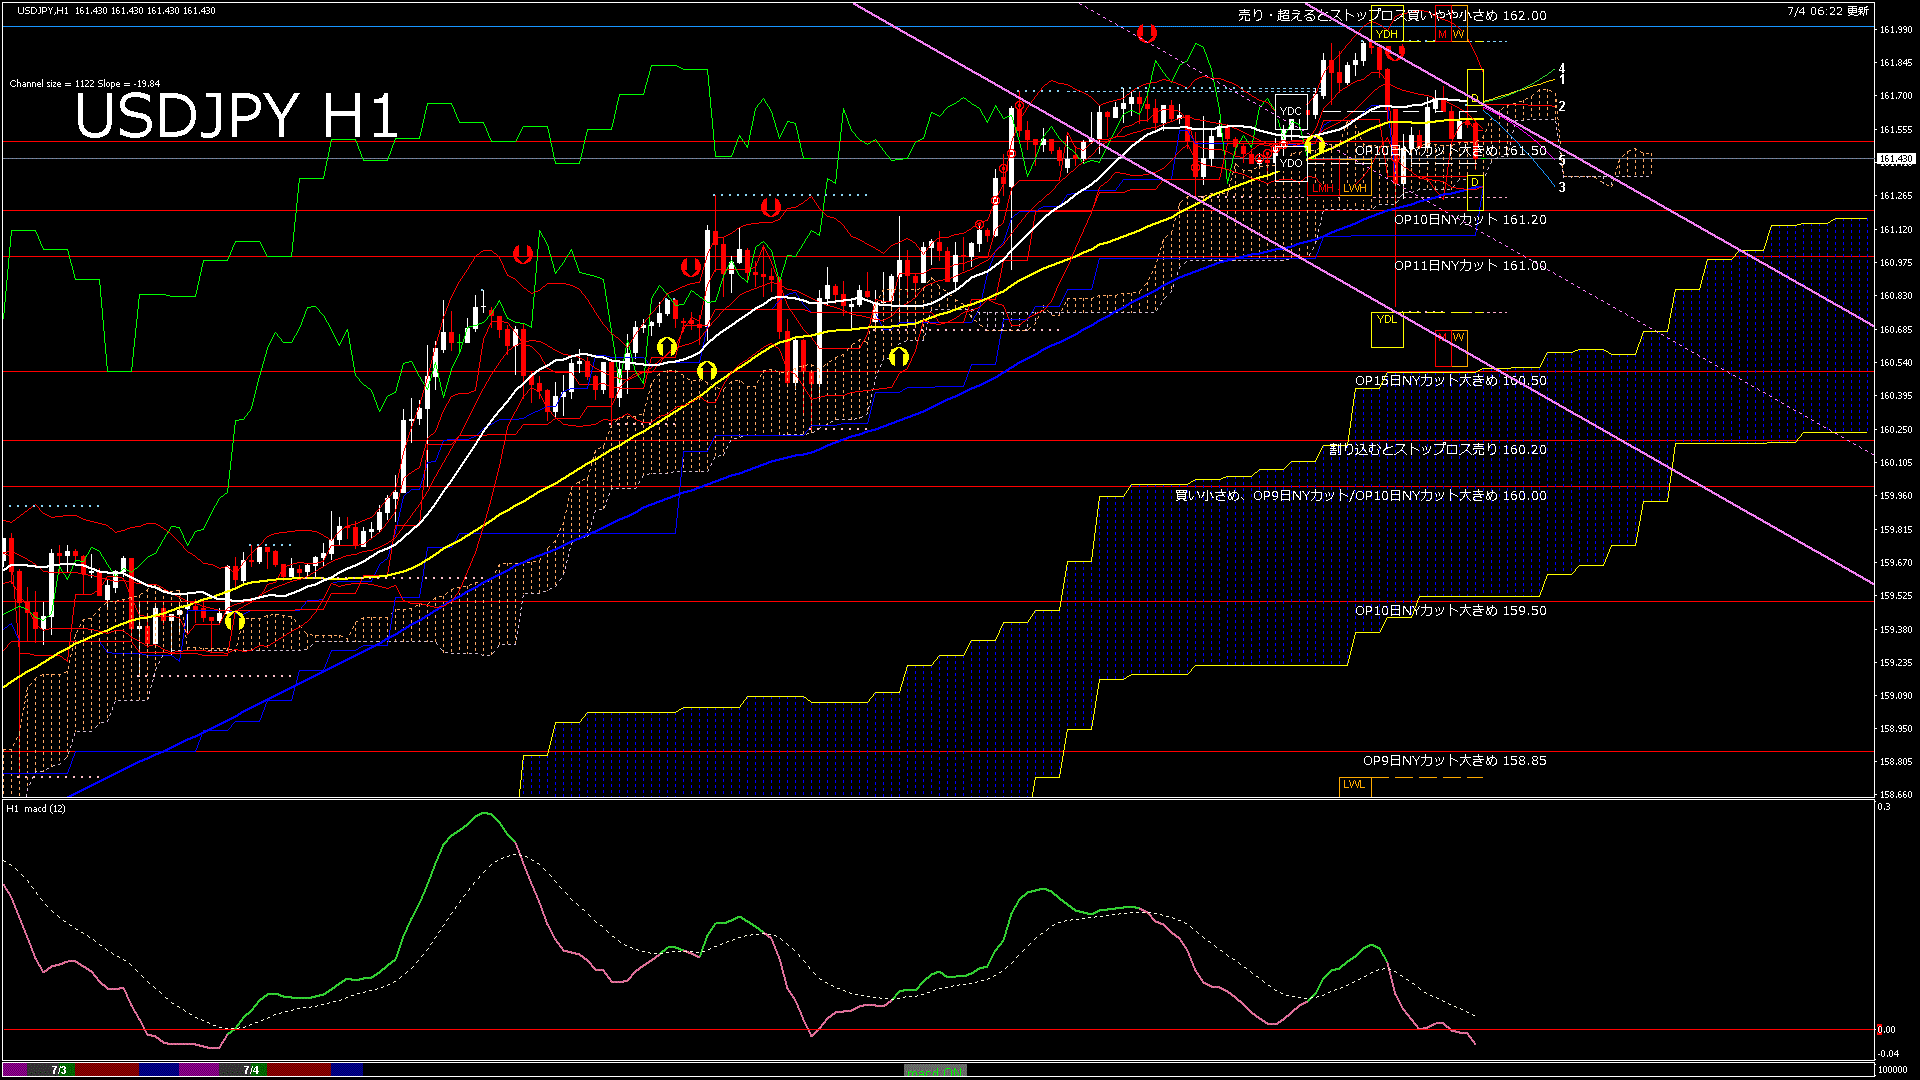Click forecast line label 2
Viewport: 1920px width, 1080px height.
point(1562,106)
